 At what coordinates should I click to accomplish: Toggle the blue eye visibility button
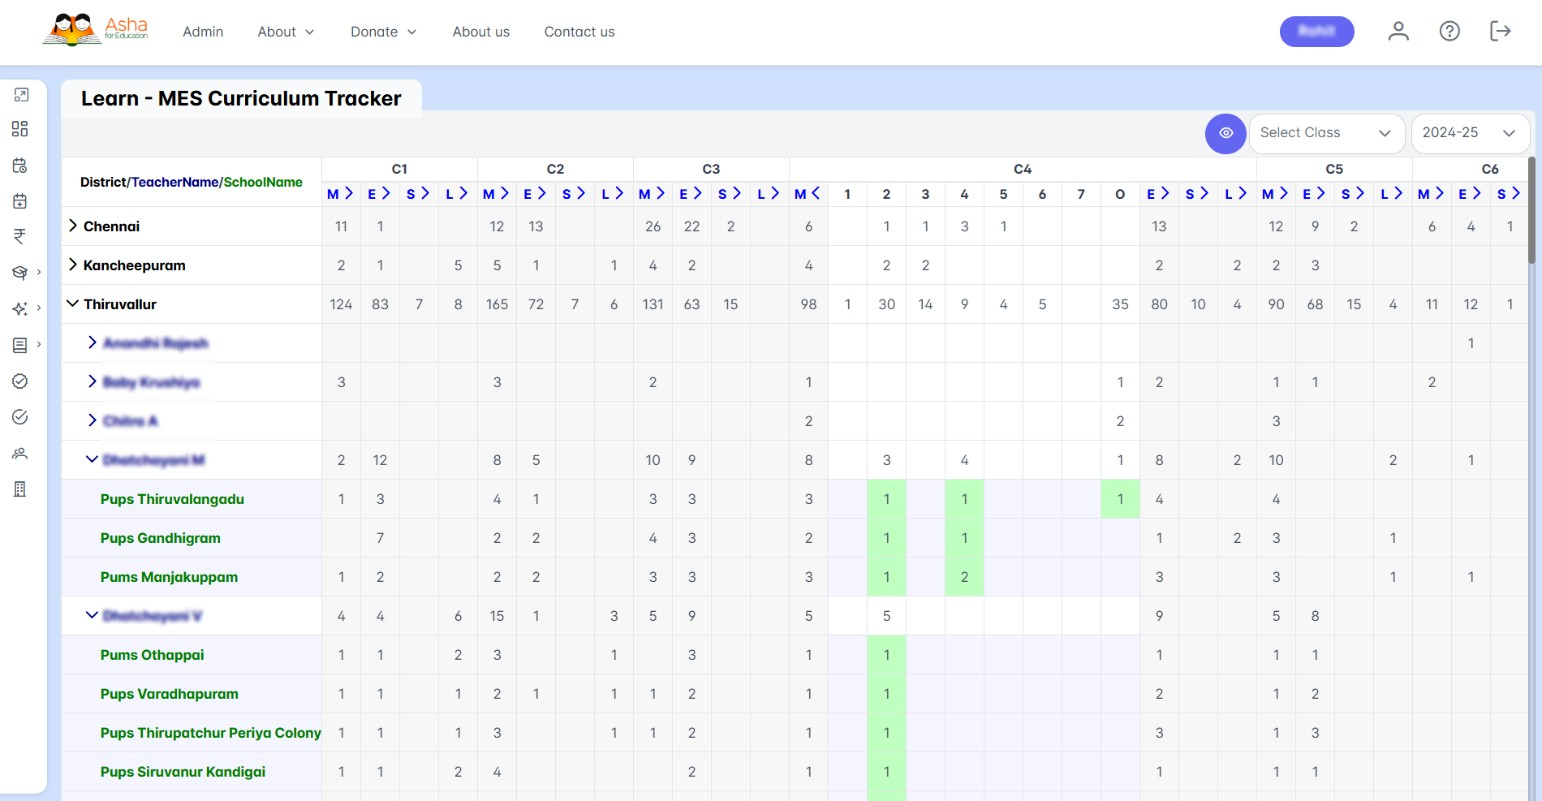(1225, 133)
